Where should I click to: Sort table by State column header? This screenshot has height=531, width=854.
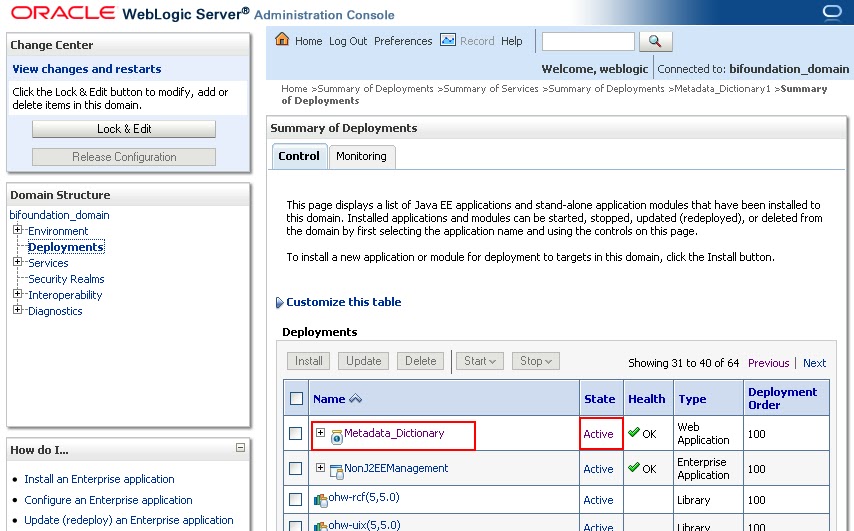pyautogui.click(x=600, y=399)
